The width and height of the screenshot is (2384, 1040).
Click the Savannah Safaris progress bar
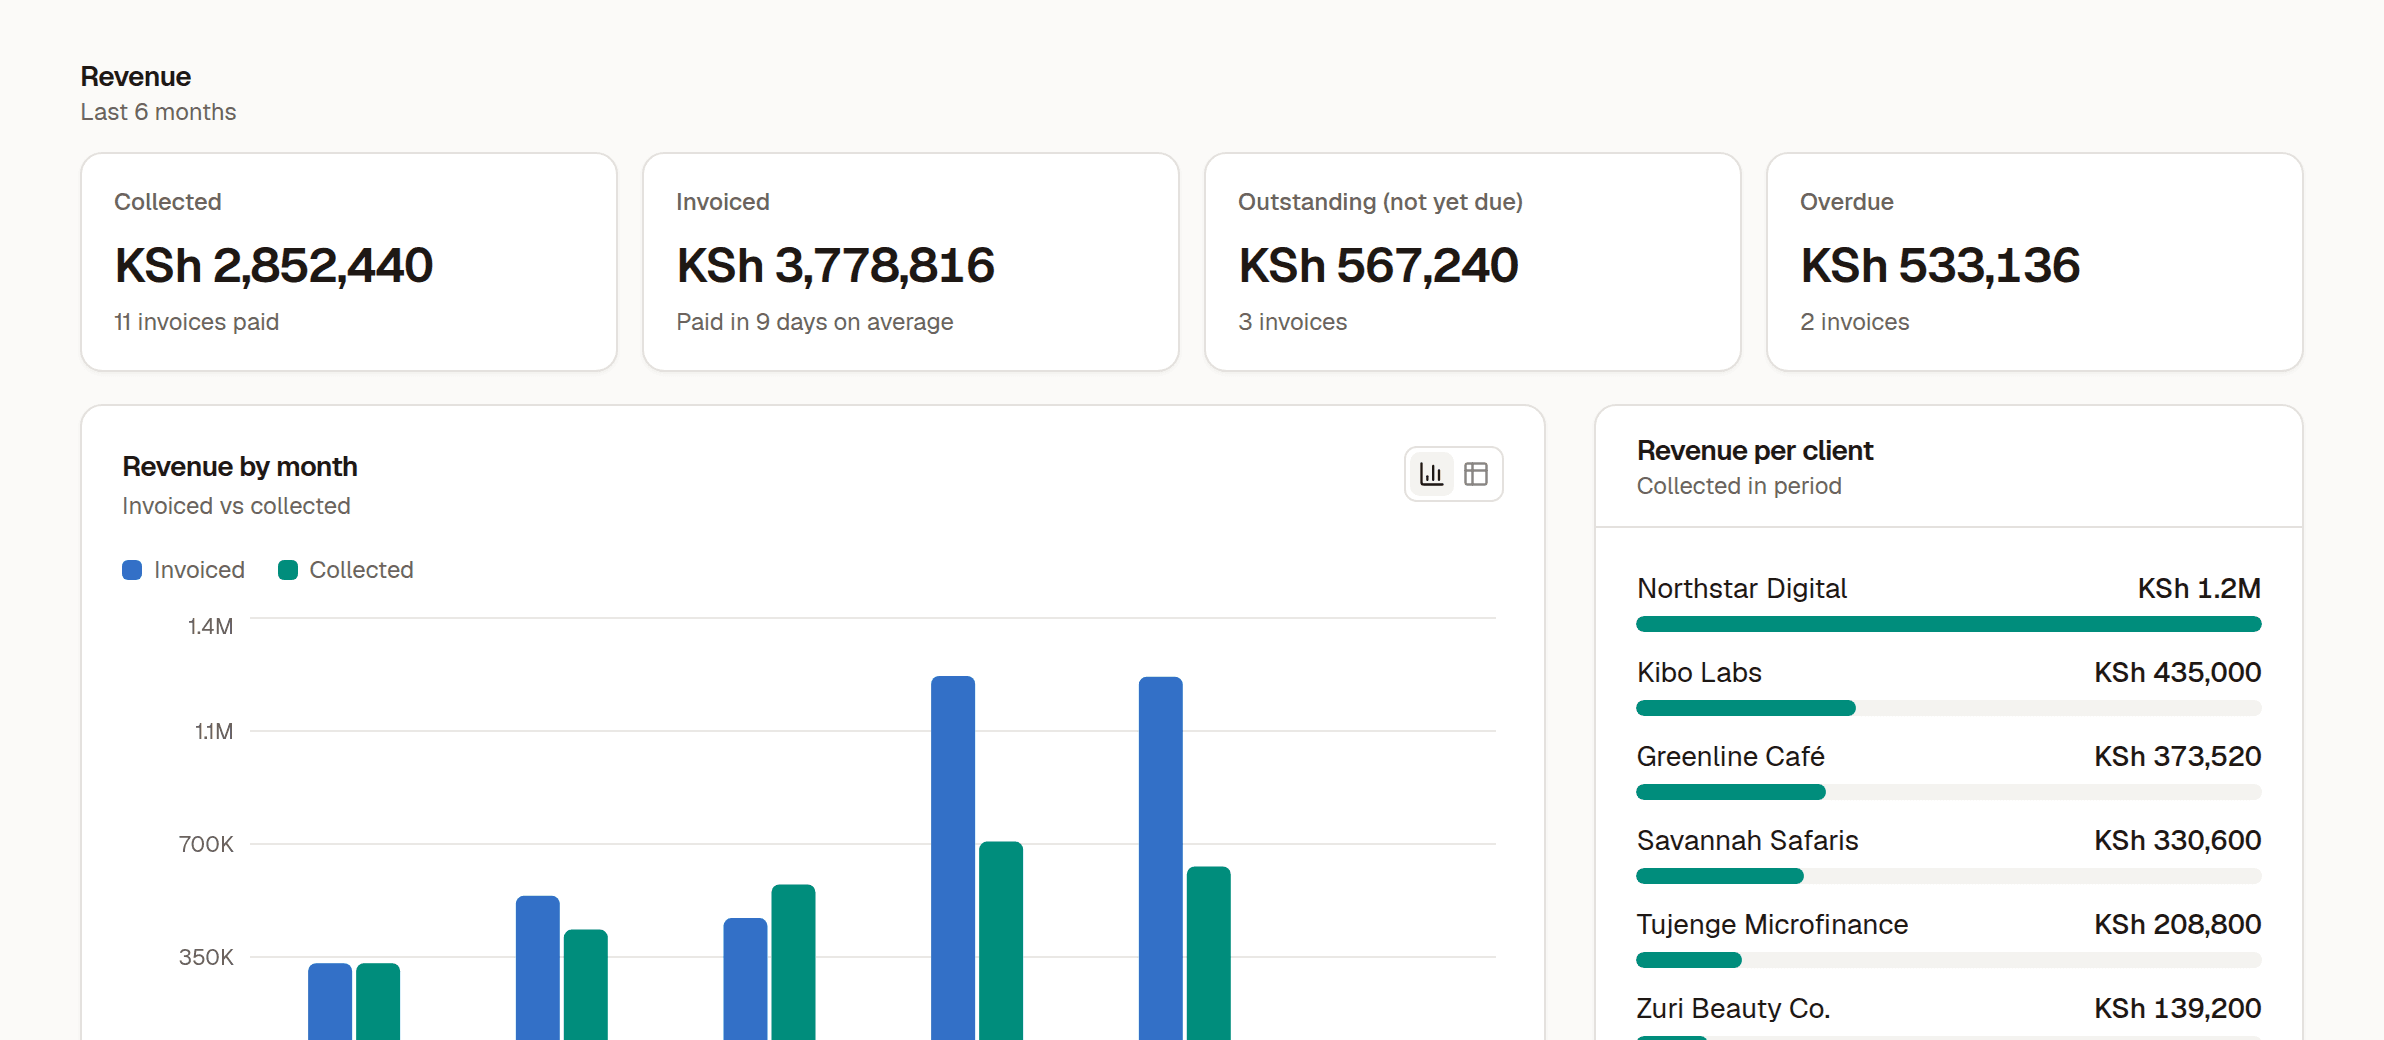[x=1949, y=876]
